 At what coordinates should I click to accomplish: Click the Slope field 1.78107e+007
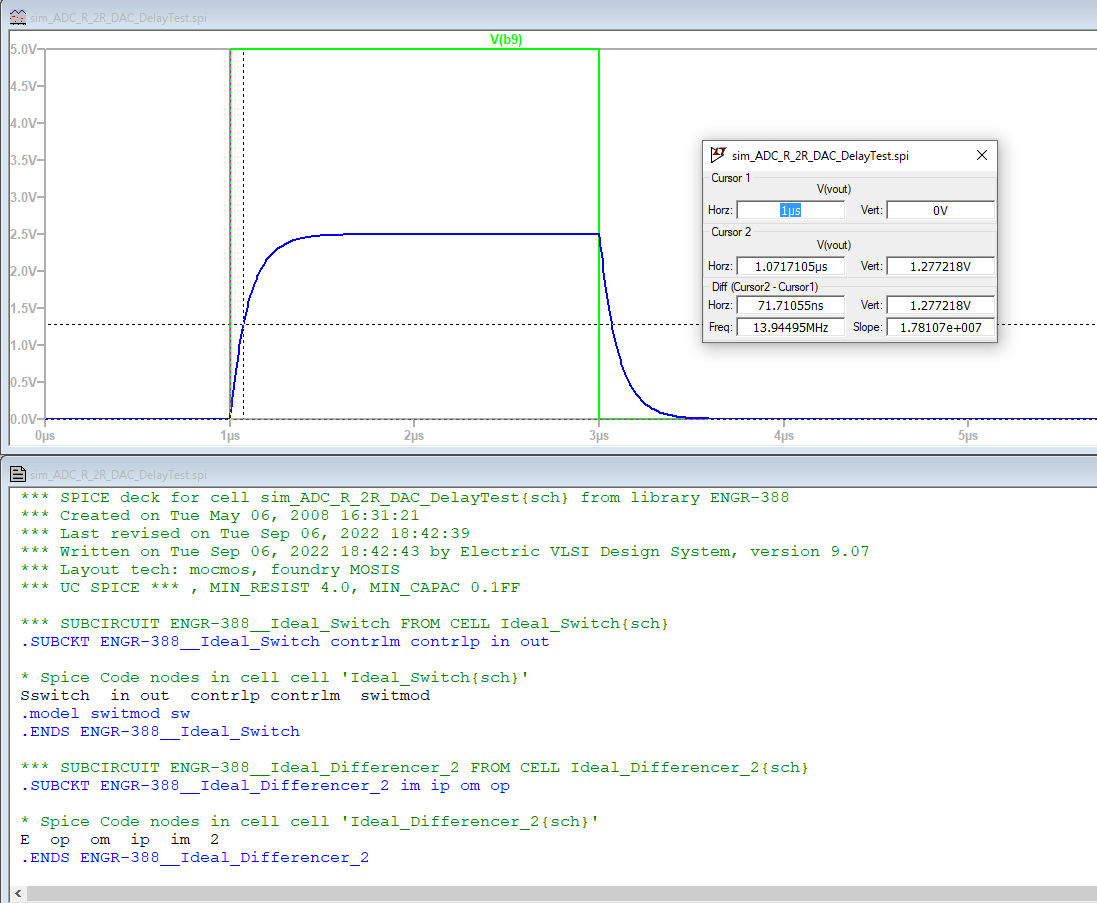point(940,327)
